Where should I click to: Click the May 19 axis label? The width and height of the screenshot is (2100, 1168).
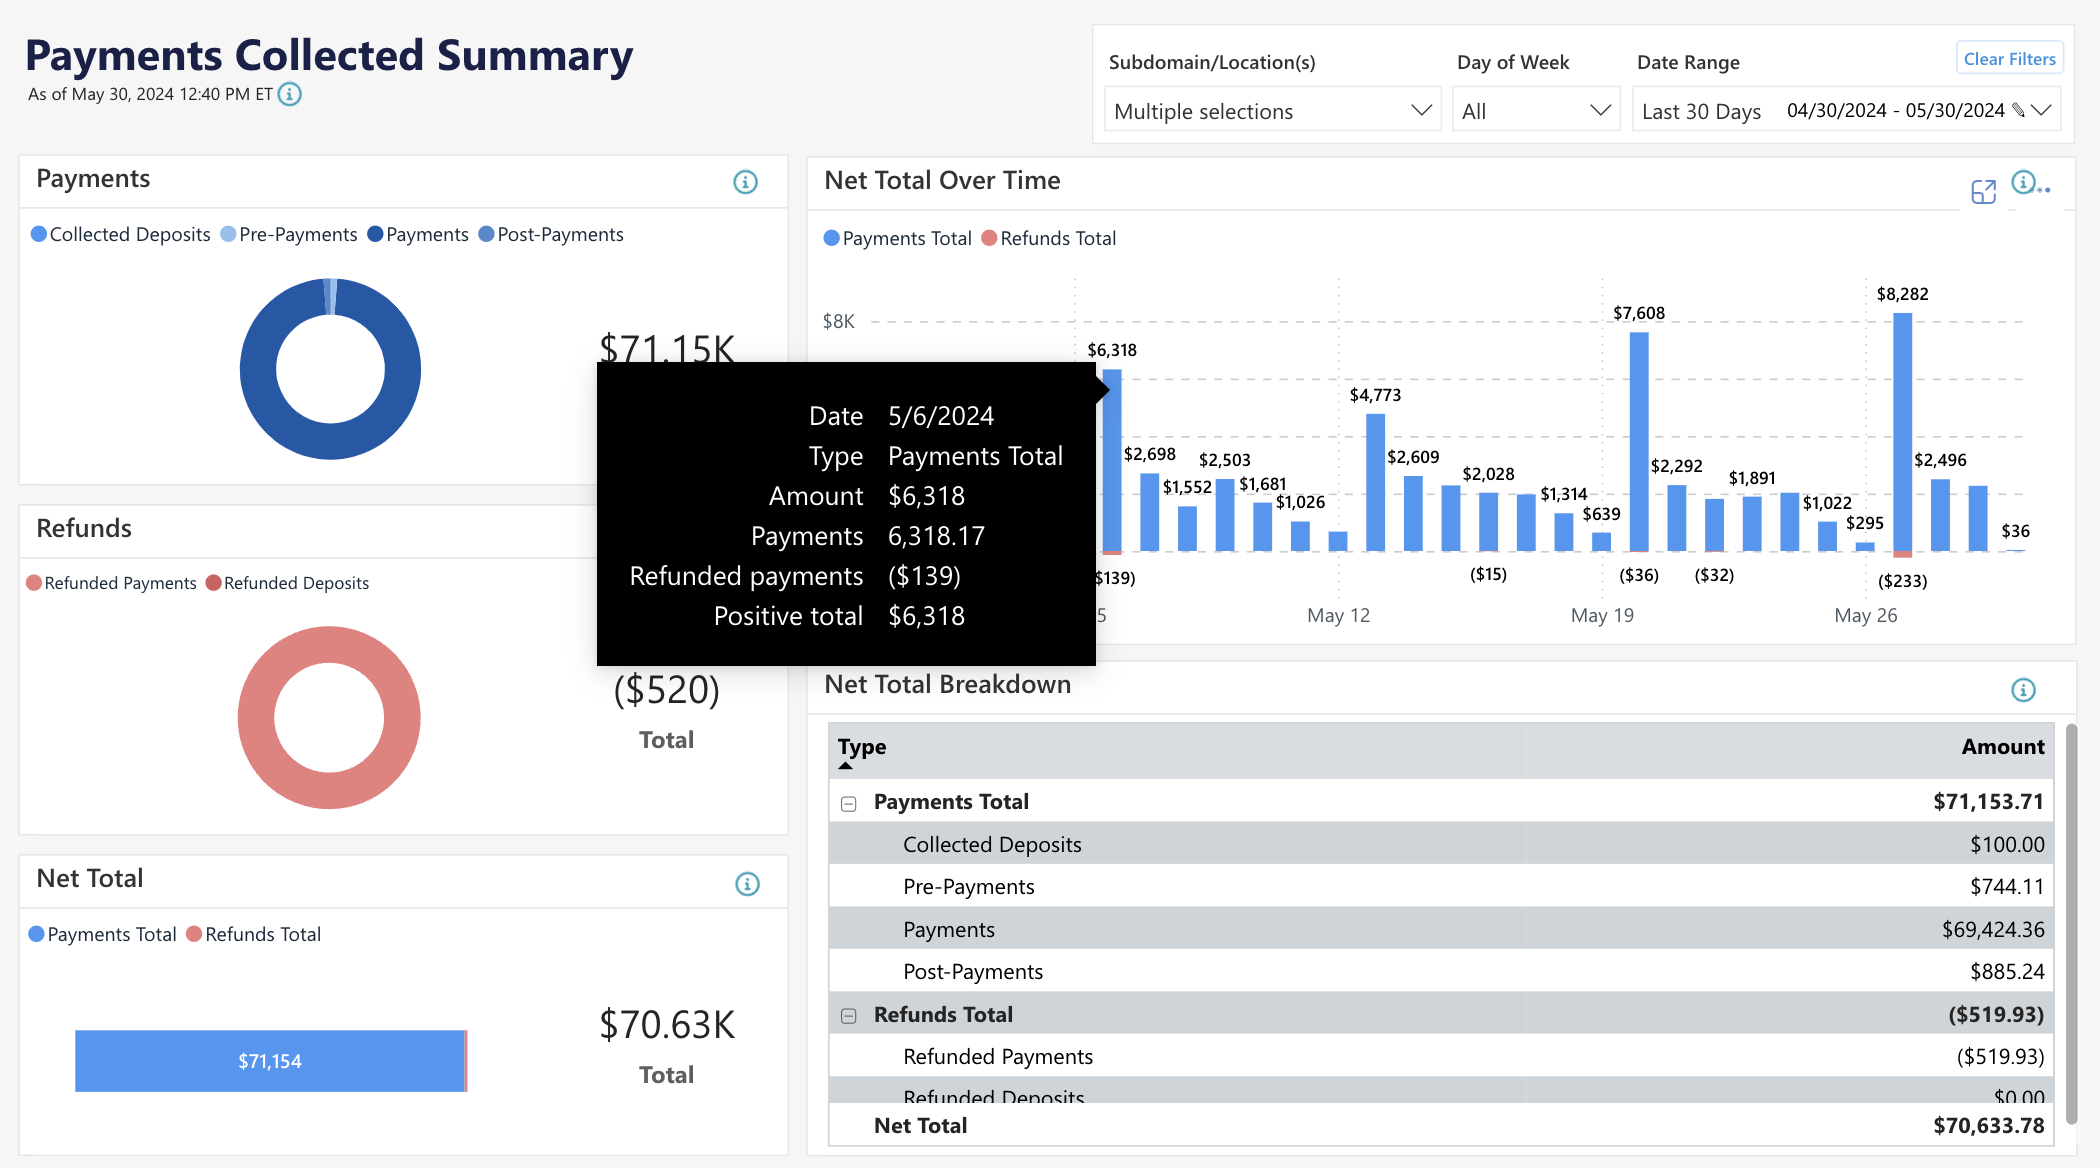tap(1602, 615)
